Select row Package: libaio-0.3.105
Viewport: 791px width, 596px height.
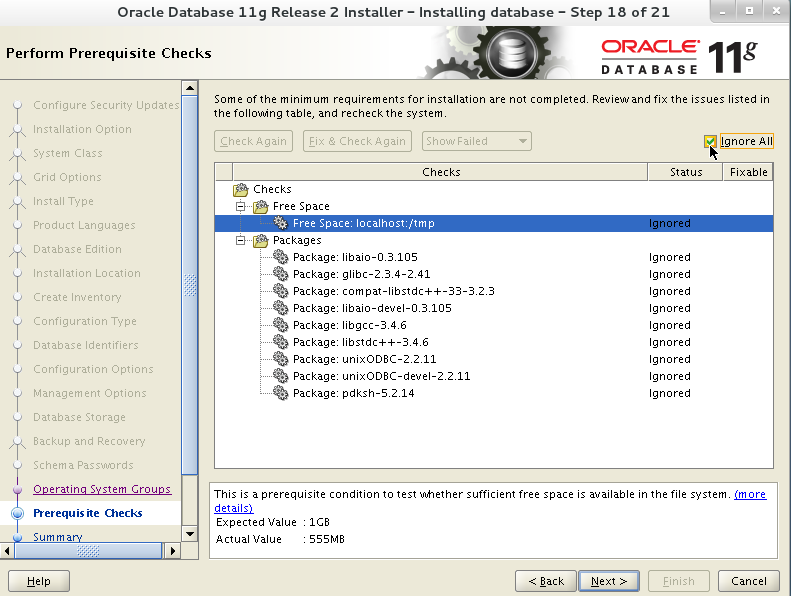[x=494, y=257]
